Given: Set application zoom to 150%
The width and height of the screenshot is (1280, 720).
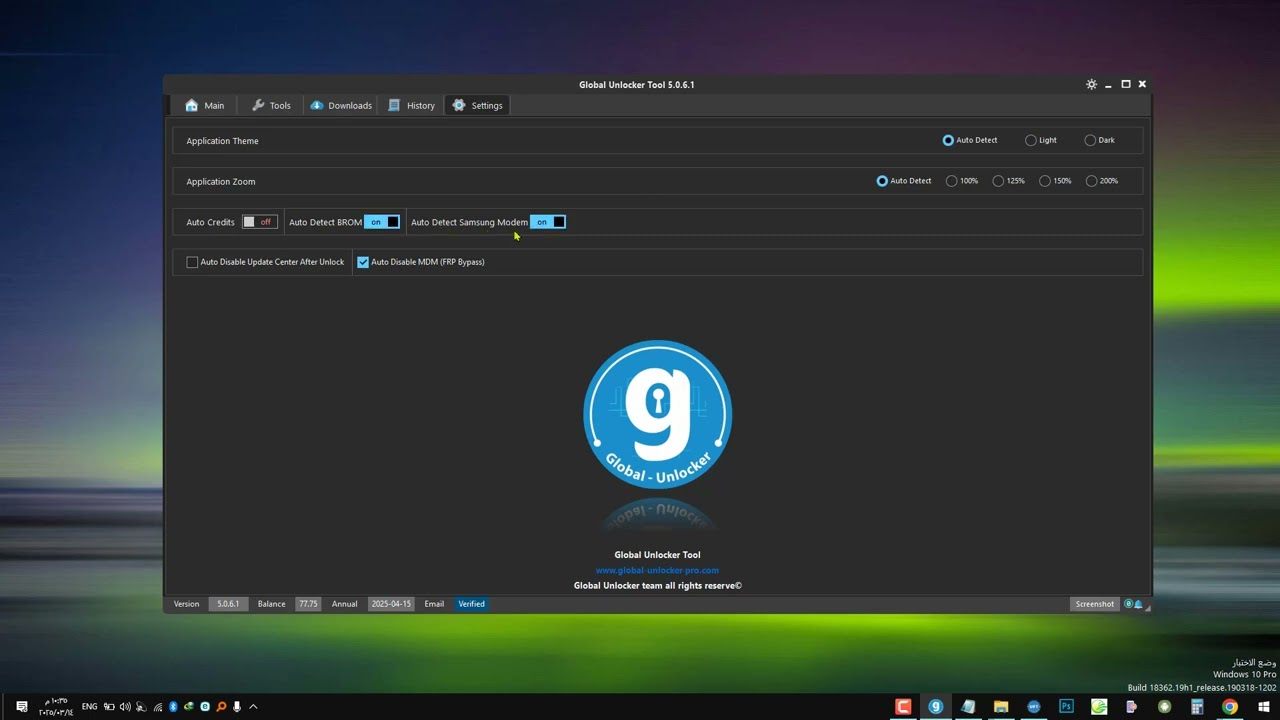Looking at the screenshot, I should tap(1055, 181).
